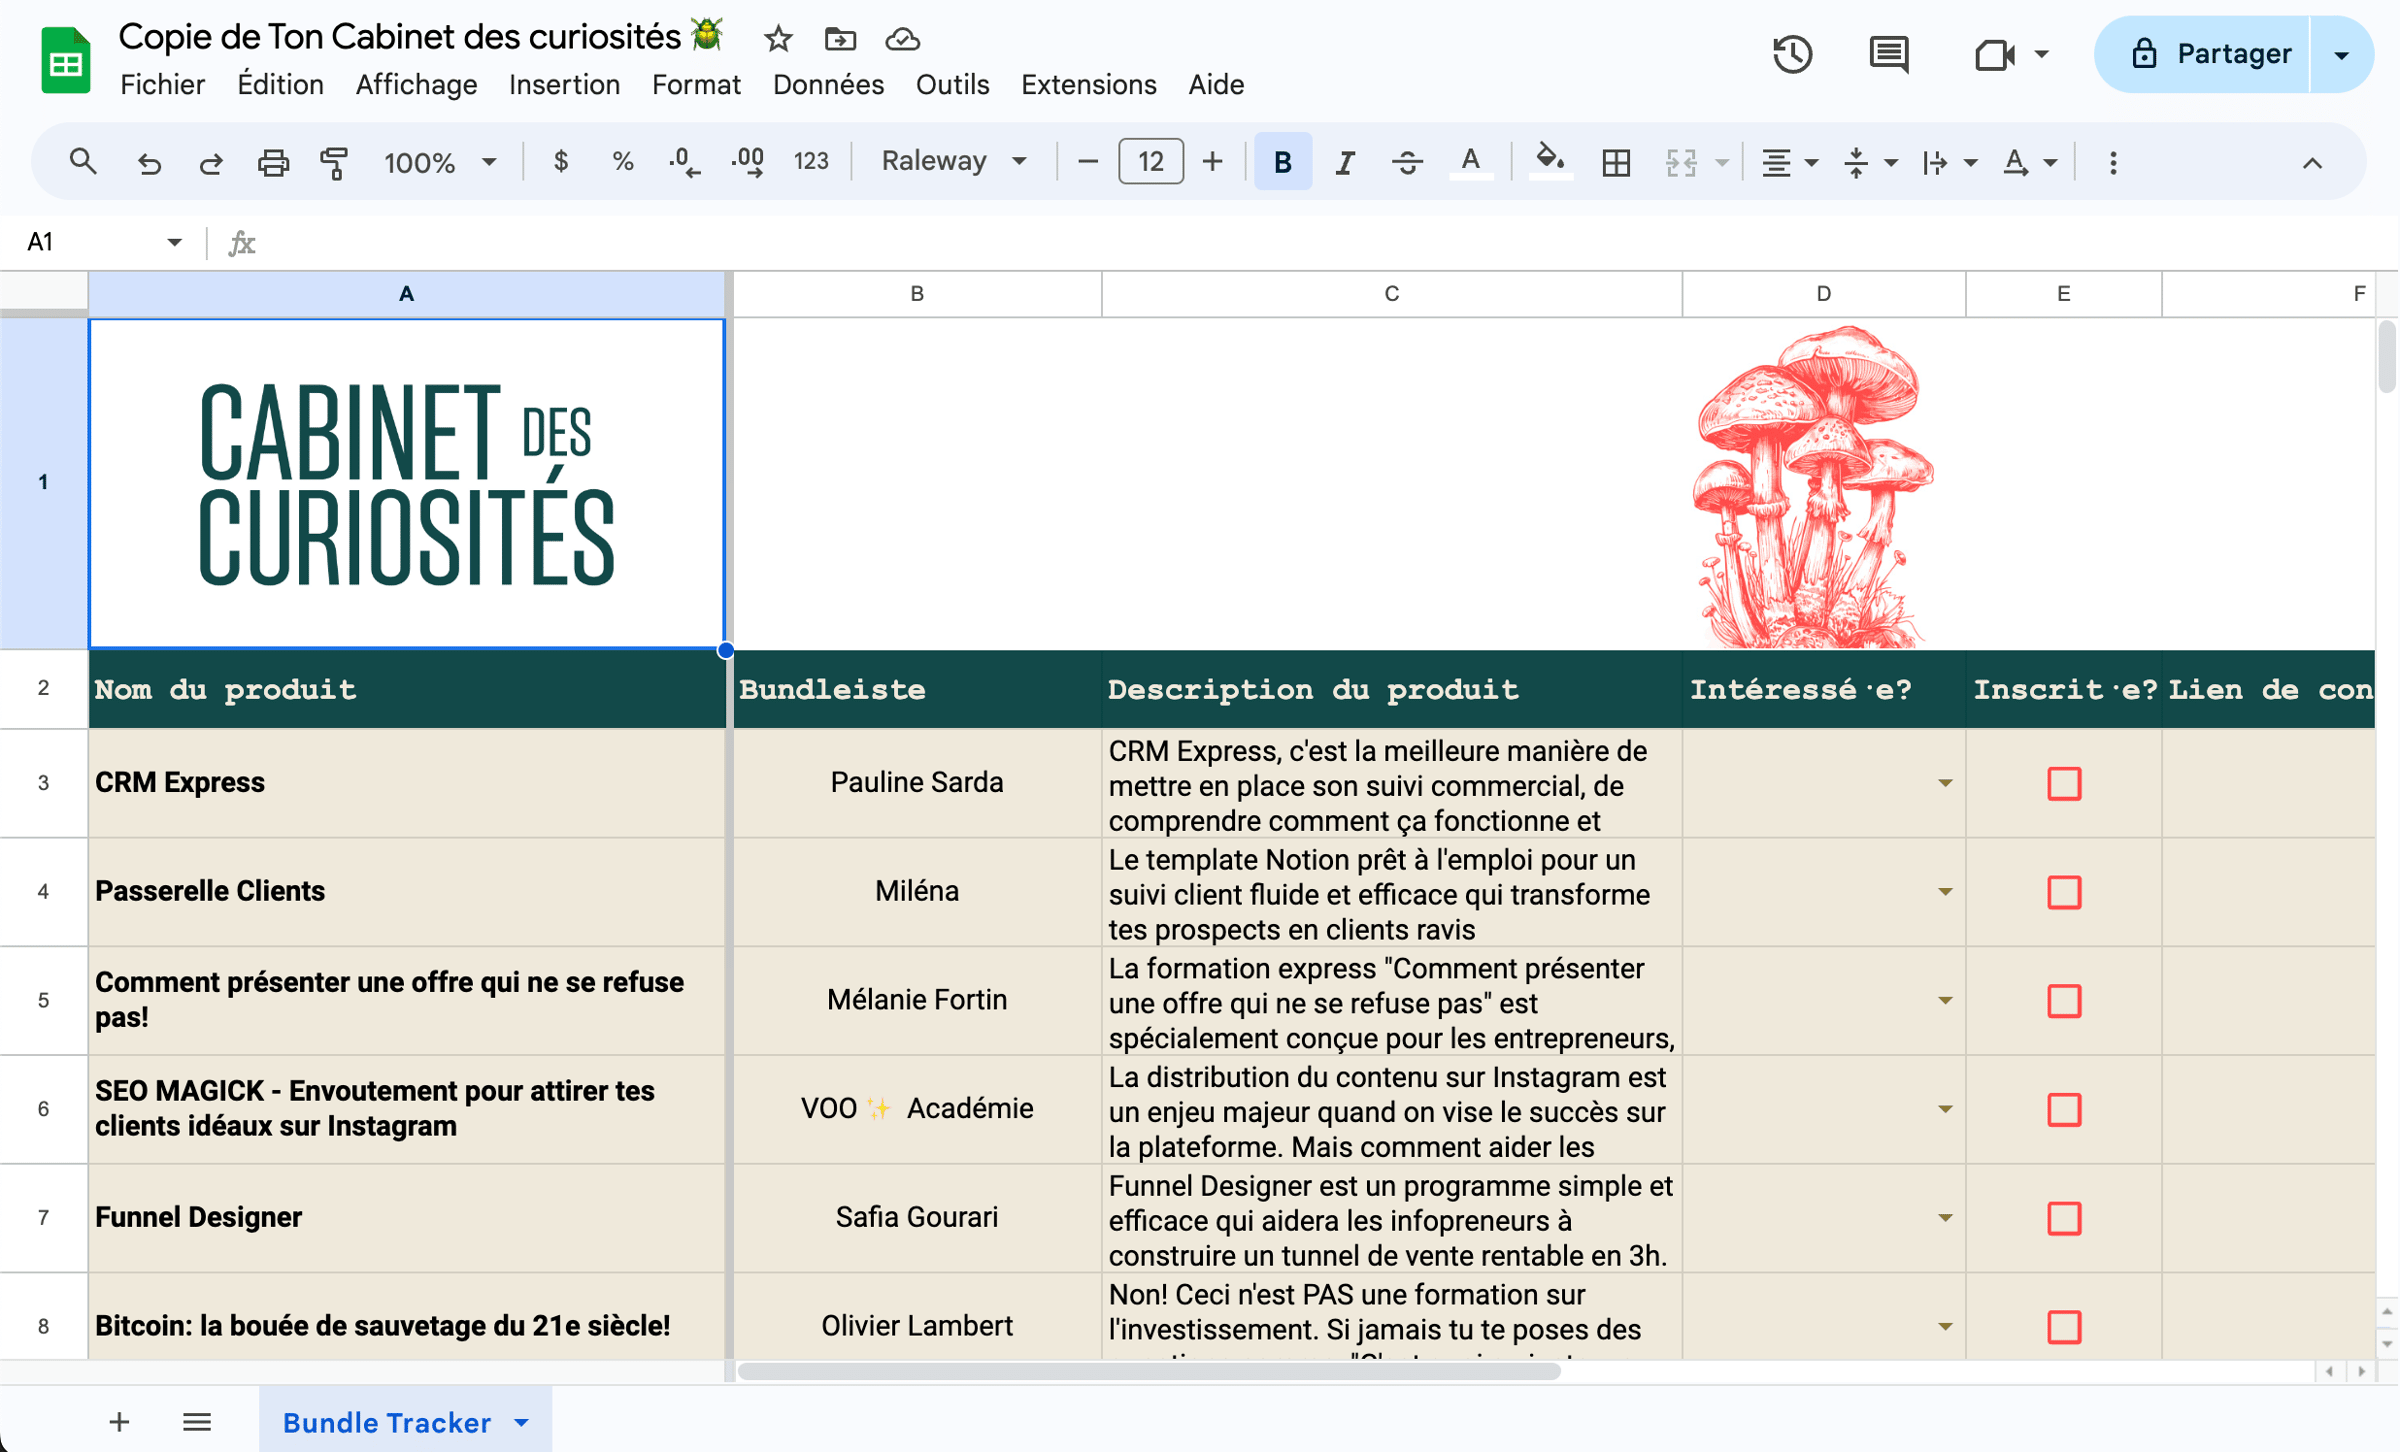Open the Édition menu
The width and height of the screenshot is (2400, 1452).
tap(280, 85)
